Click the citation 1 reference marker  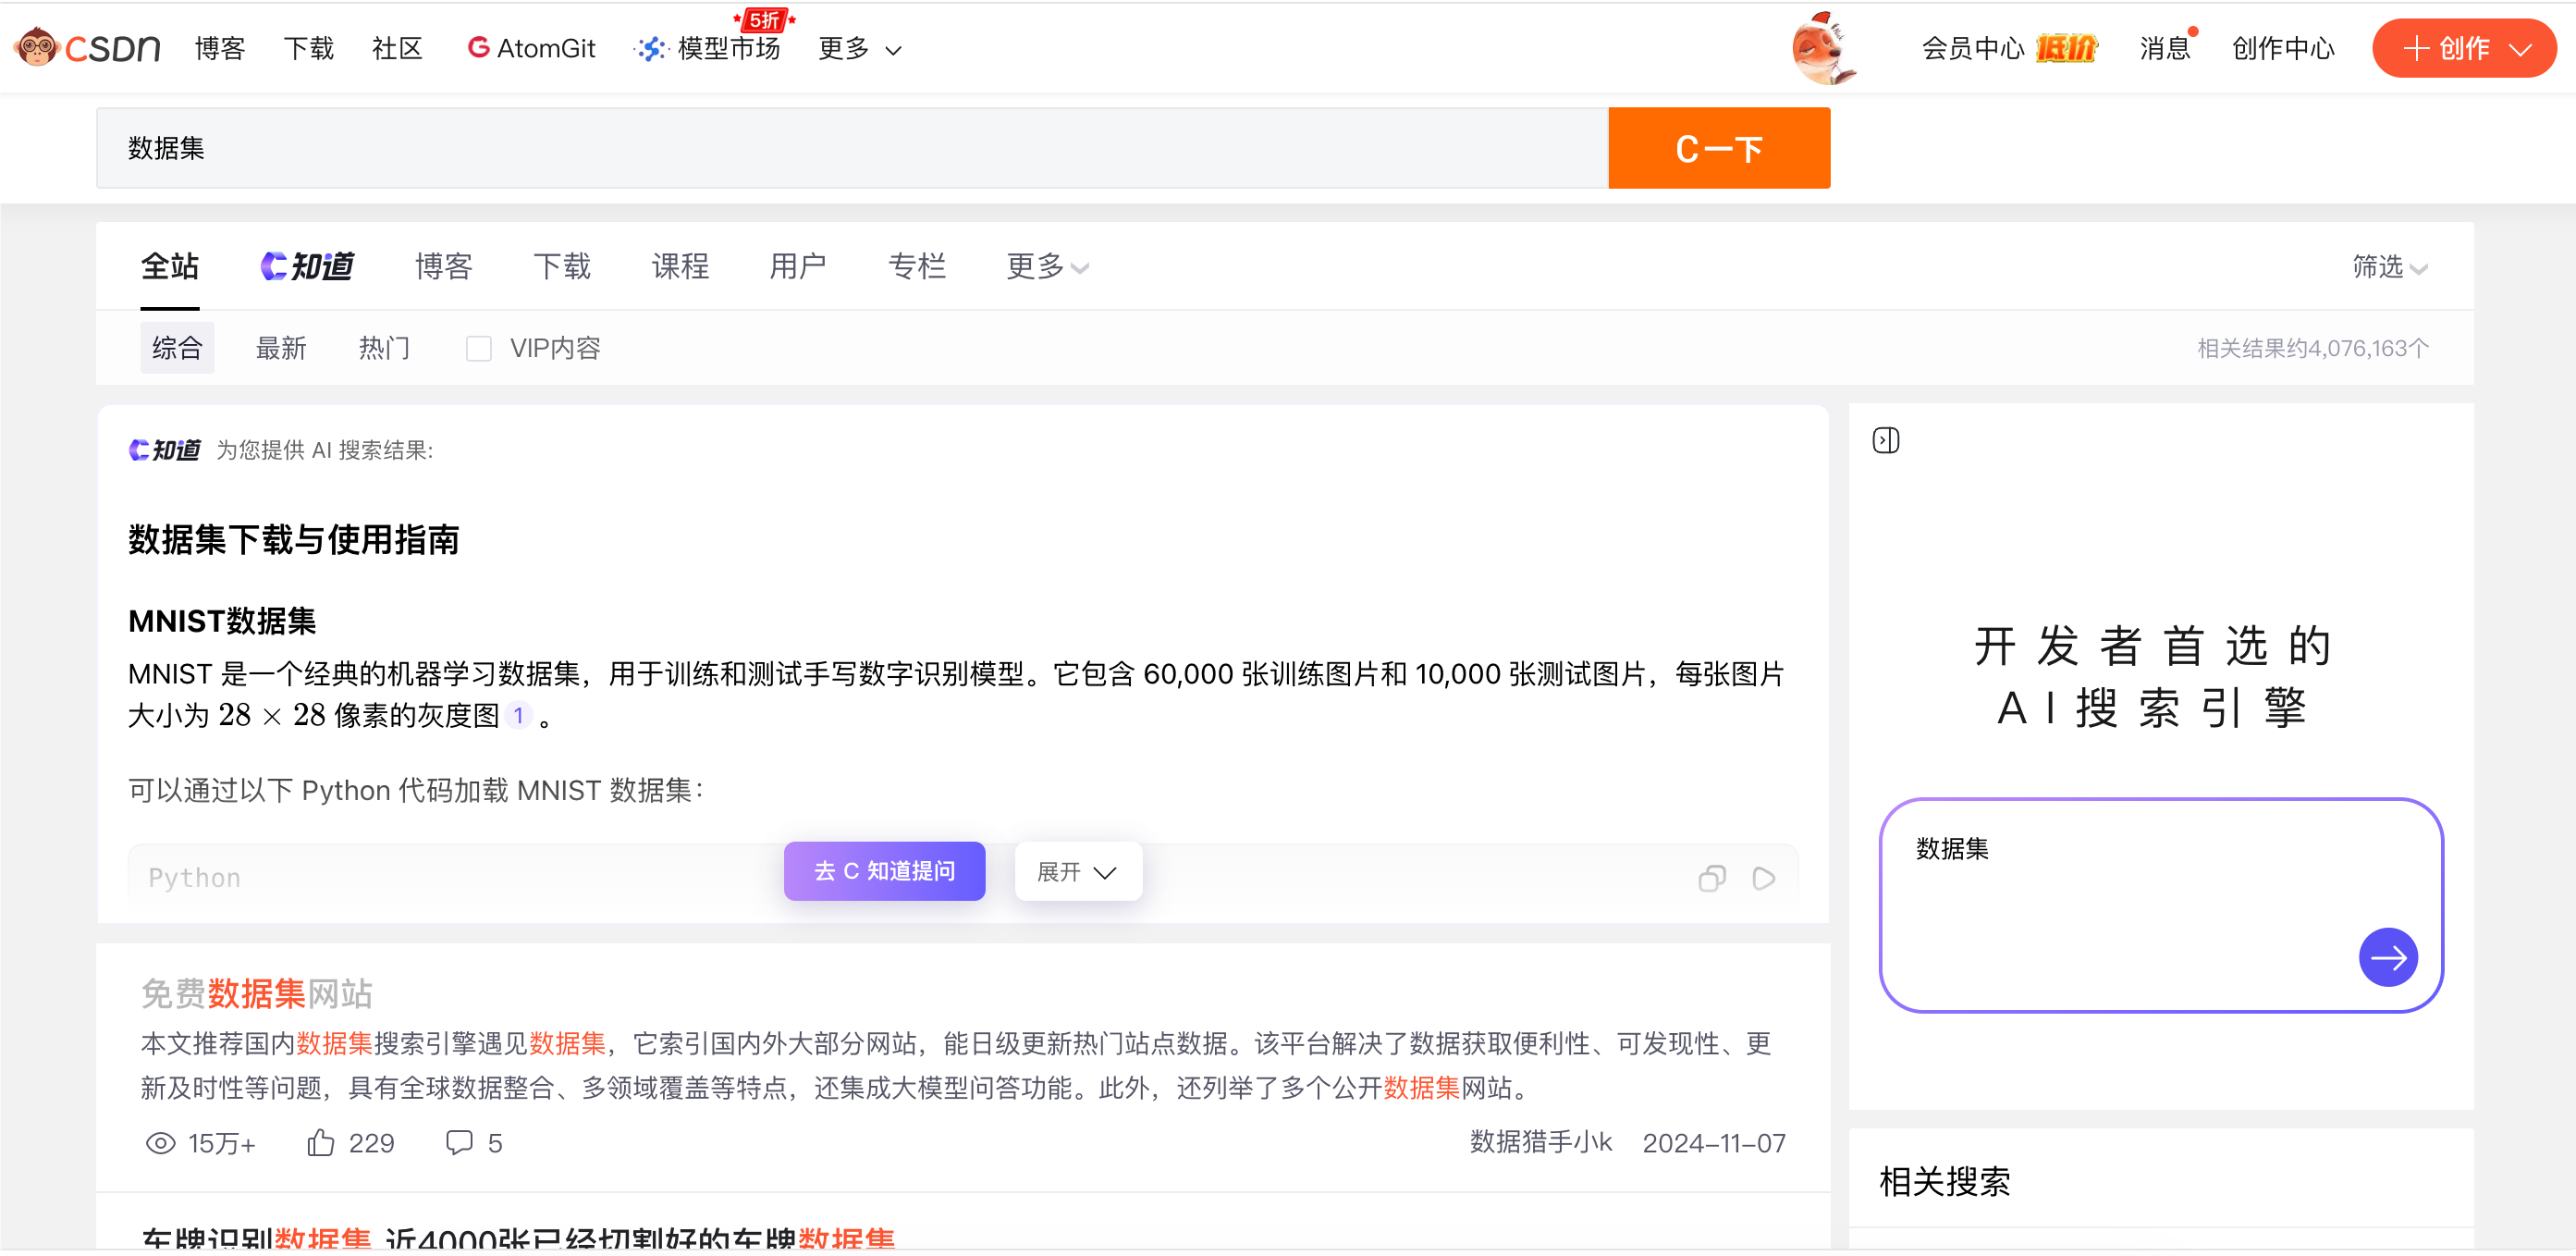click(518, 715)
